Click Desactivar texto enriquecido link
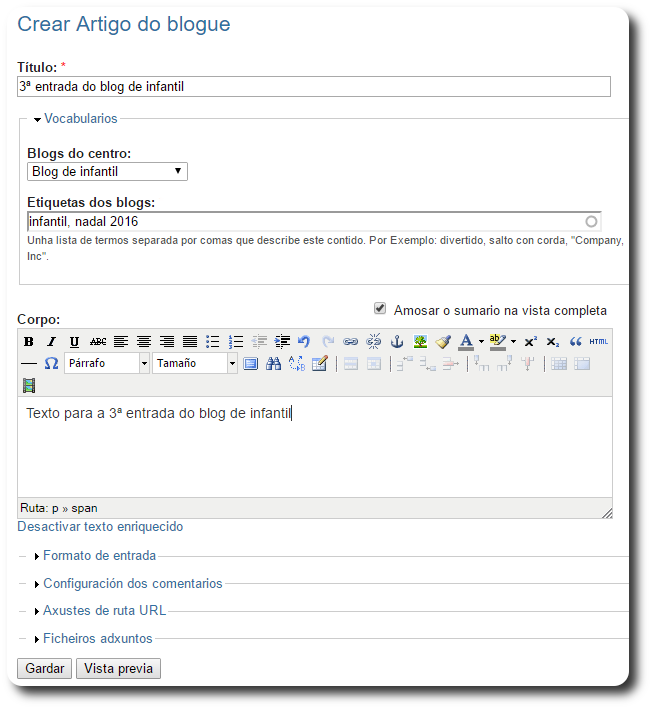 pos(100,527)
